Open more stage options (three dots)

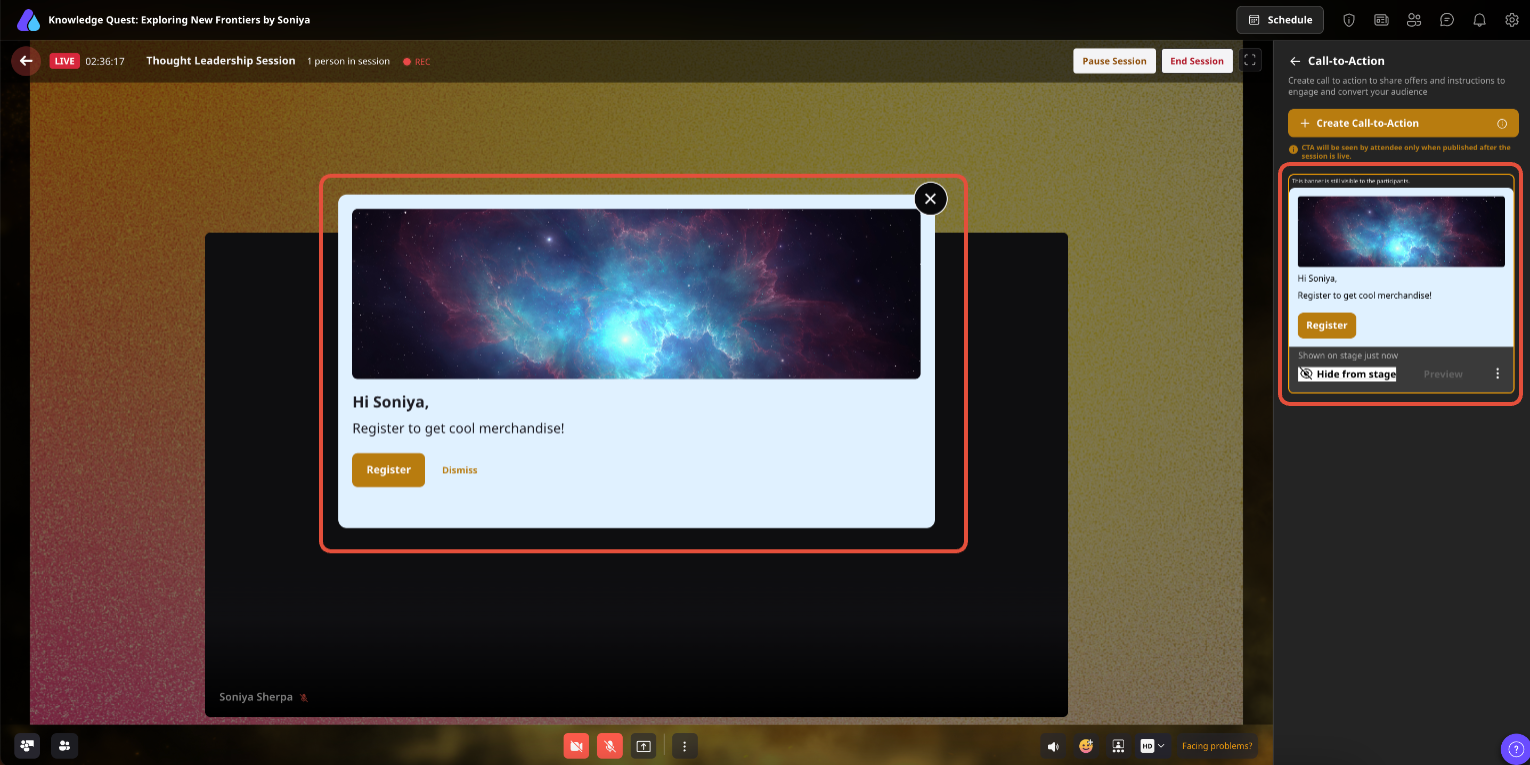[x=685, y=746]
